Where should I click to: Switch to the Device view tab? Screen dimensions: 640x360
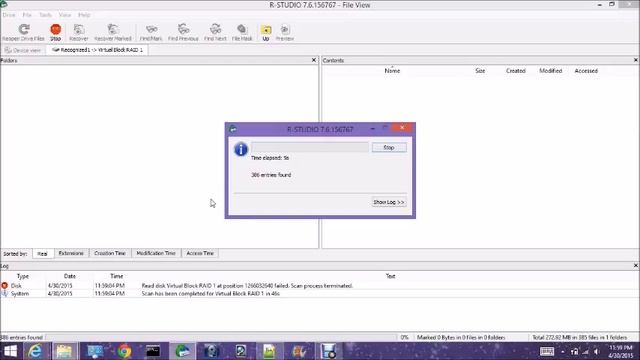[23, 50]
